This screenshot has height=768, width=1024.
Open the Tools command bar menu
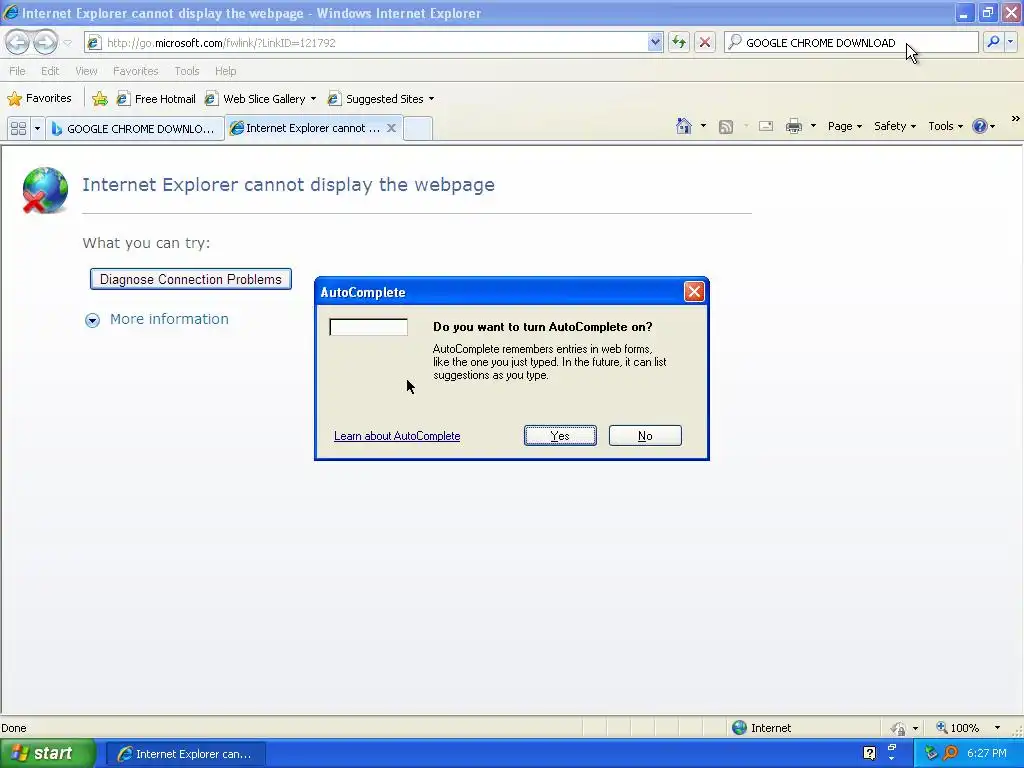(945, 126)
